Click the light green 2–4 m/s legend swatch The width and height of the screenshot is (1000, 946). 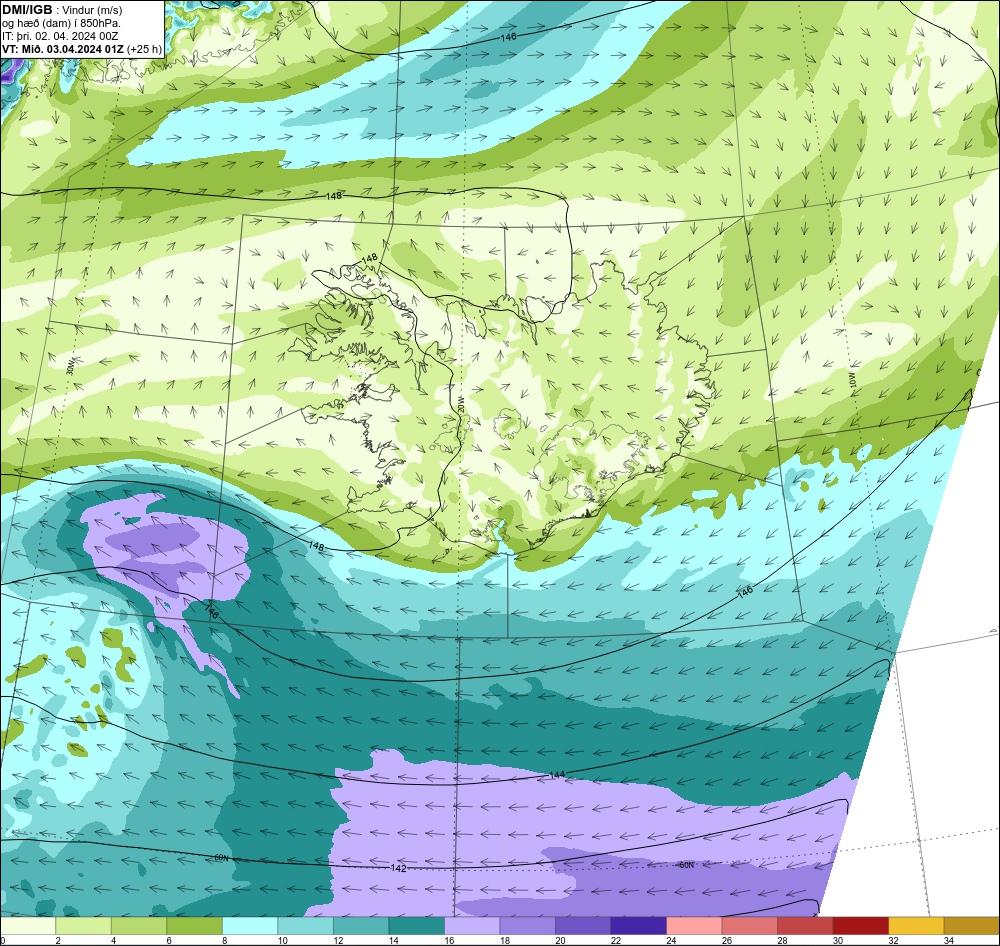84,925
